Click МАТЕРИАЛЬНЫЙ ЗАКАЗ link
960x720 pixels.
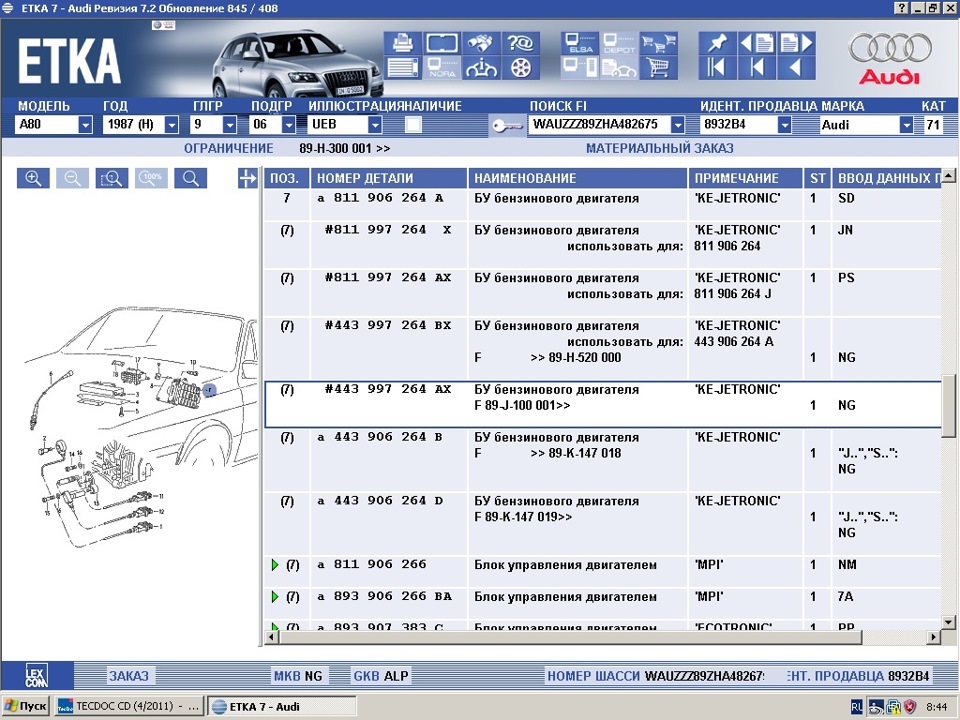tap(659, 148)
